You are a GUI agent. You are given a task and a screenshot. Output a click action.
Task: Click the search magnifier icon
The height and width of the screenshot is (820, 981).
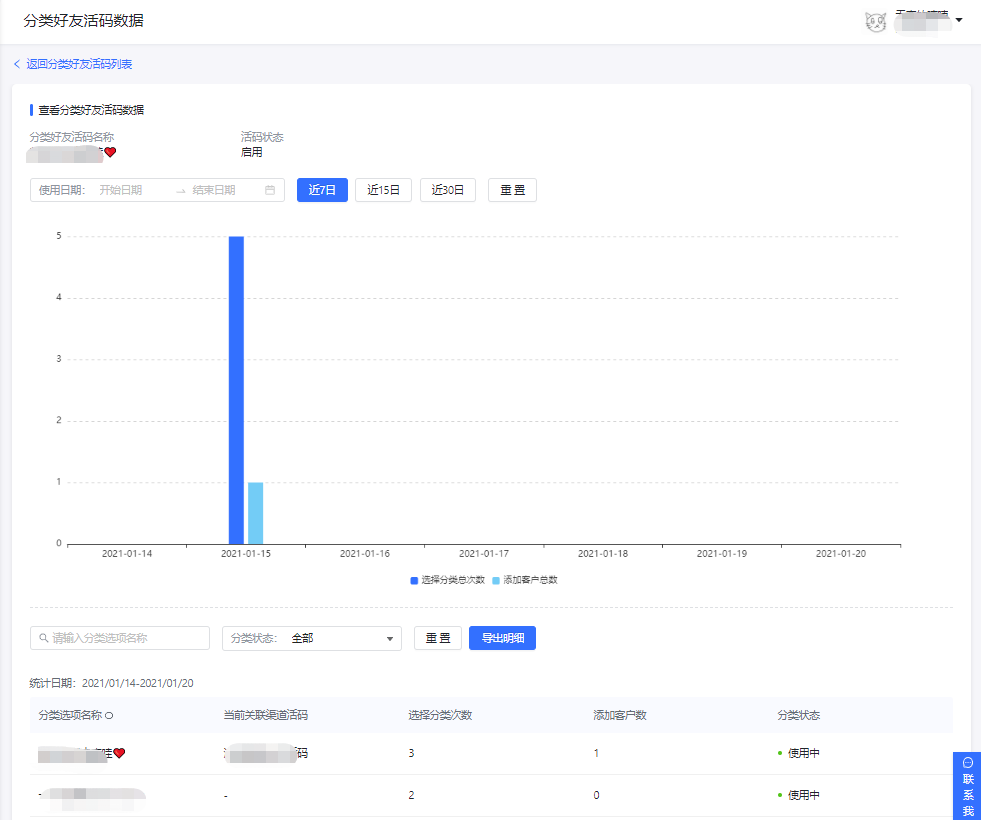(43, 638)
